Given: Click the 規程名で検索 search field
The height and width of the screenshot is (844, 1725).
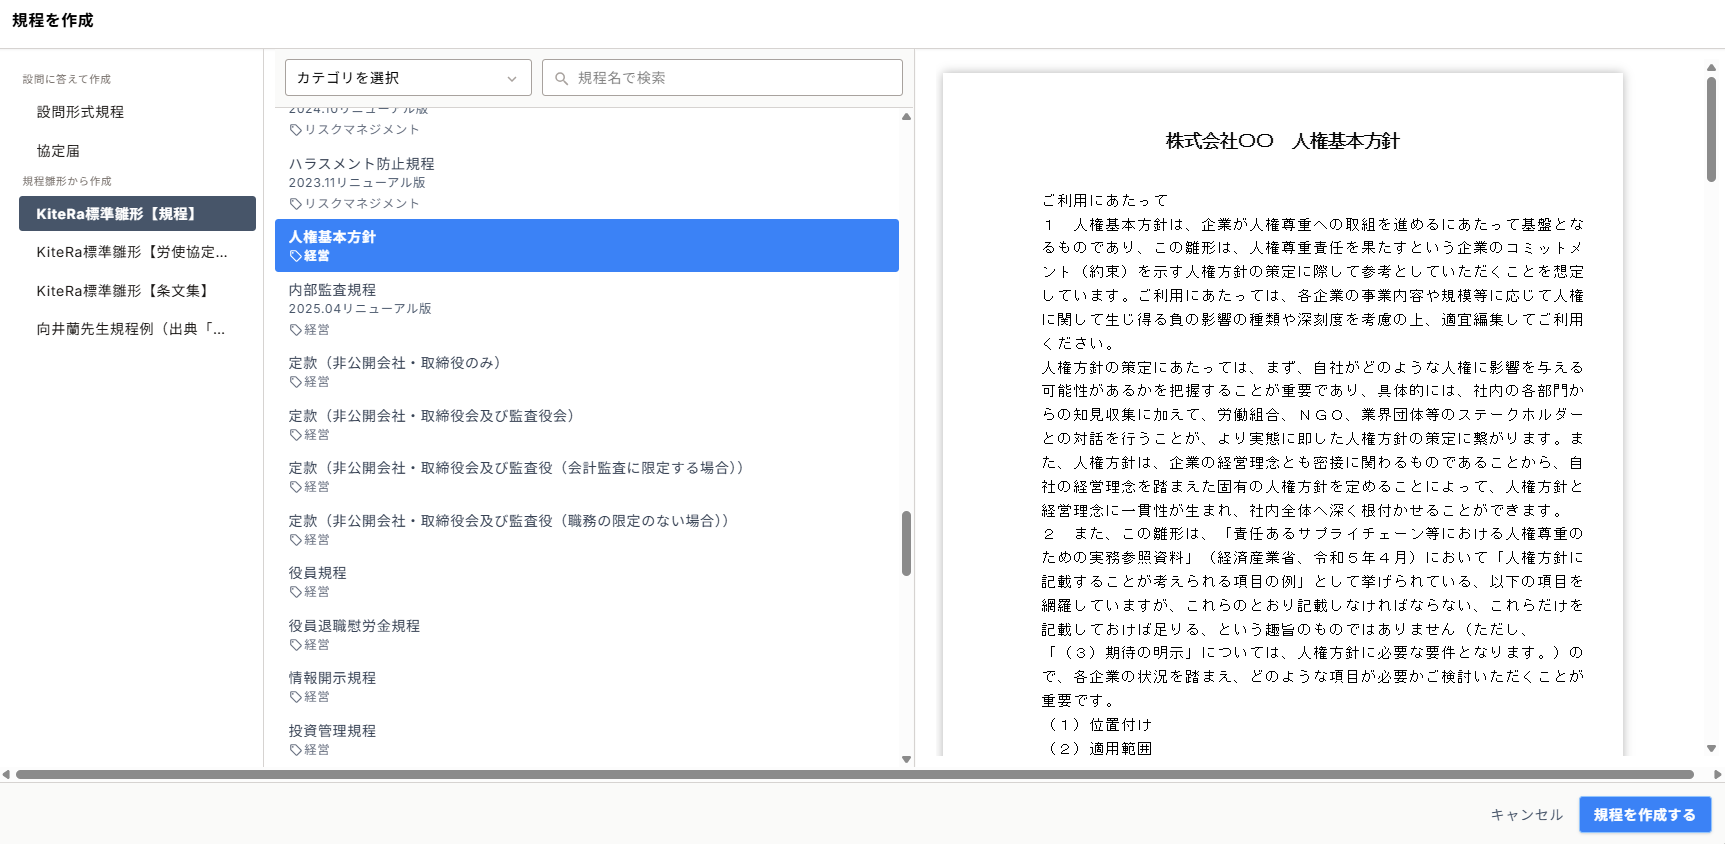Looking at the screenshot, I should 735,78.
